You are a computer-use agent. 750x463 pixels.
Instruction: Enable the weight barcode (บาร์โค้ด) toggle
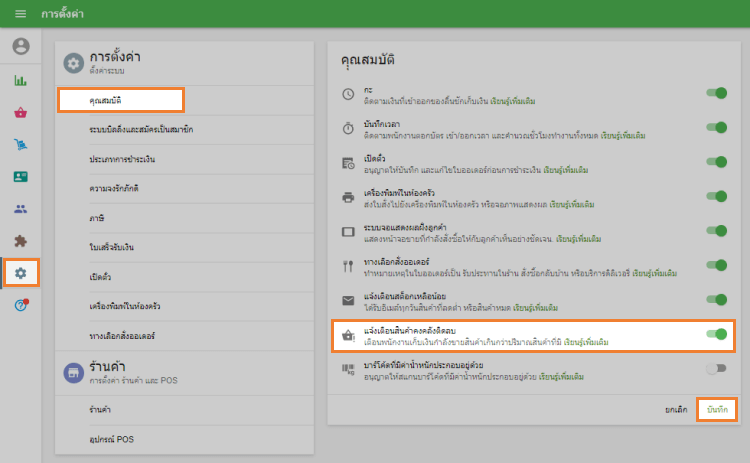pyautogui.click(x=716, y=369)
